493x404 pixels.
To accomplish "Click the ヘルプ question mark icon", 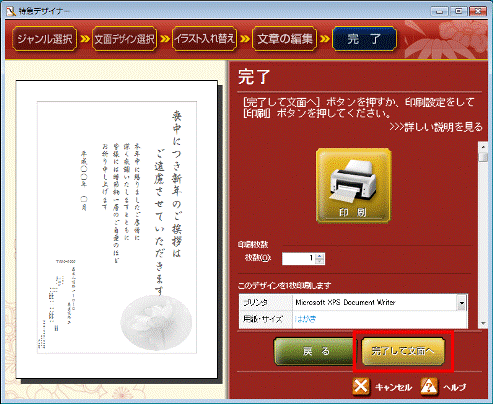I will [429, 387].
